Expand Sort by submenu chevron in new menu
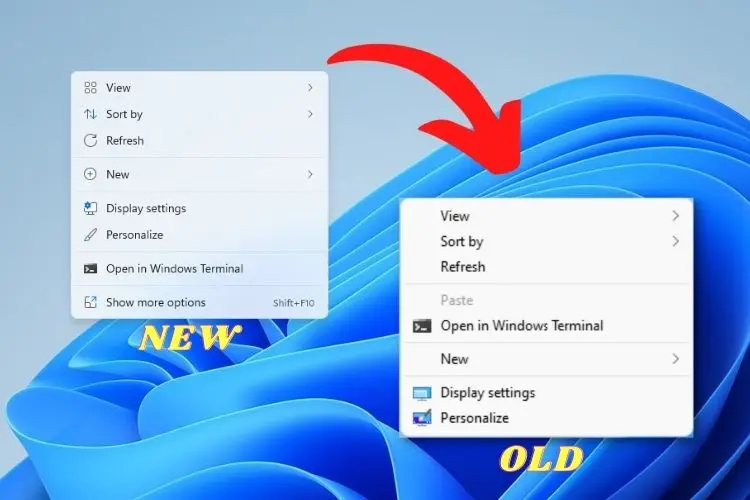The width and height of the screenshot is (750, 500). point(310,114)
